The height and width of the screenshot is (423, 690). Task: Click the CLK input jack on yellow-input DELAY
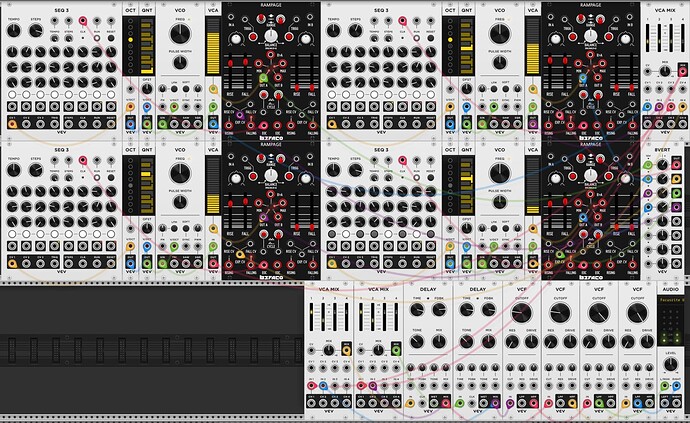[x=422, y=402]
